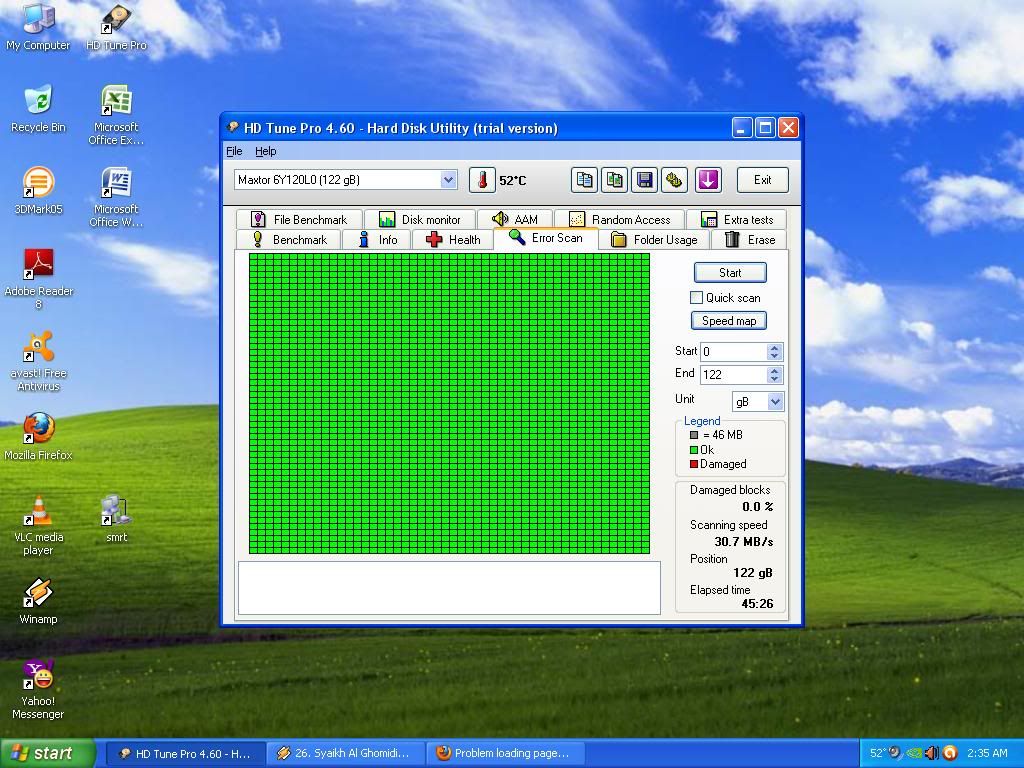Screen dimensions: 1024x768
Task: Open My Computer desktop icon
Action: pyautogui.click(x=38, y=27)
